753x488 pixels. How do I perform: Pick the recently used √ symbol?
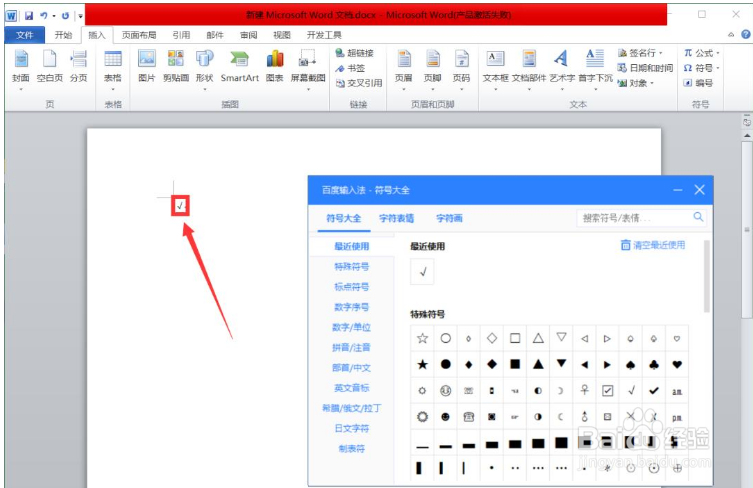(422, 272)
